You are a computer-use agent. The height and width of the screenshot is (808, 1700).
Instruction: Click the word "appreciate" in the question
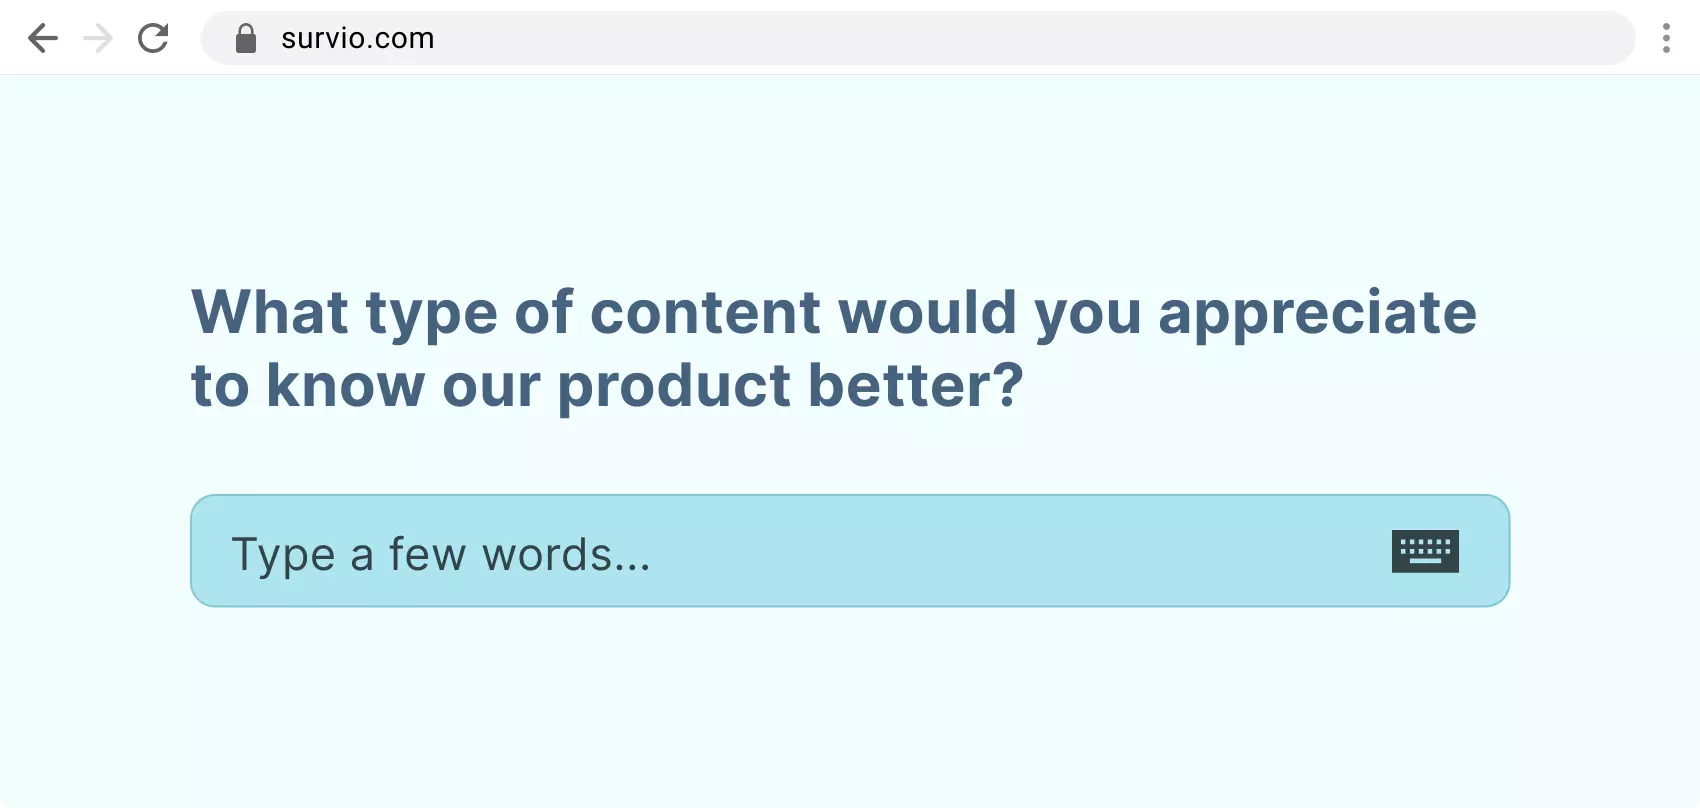pos(1316,313)
